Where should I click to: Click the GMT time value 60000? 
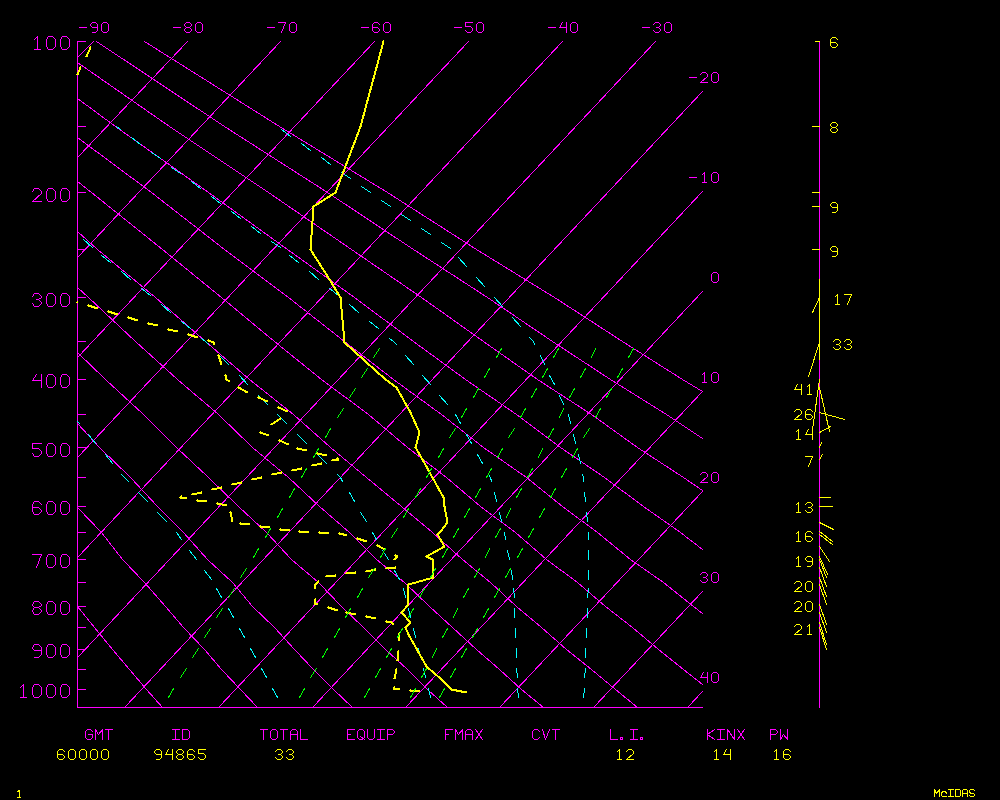click(x=83, y=754)
